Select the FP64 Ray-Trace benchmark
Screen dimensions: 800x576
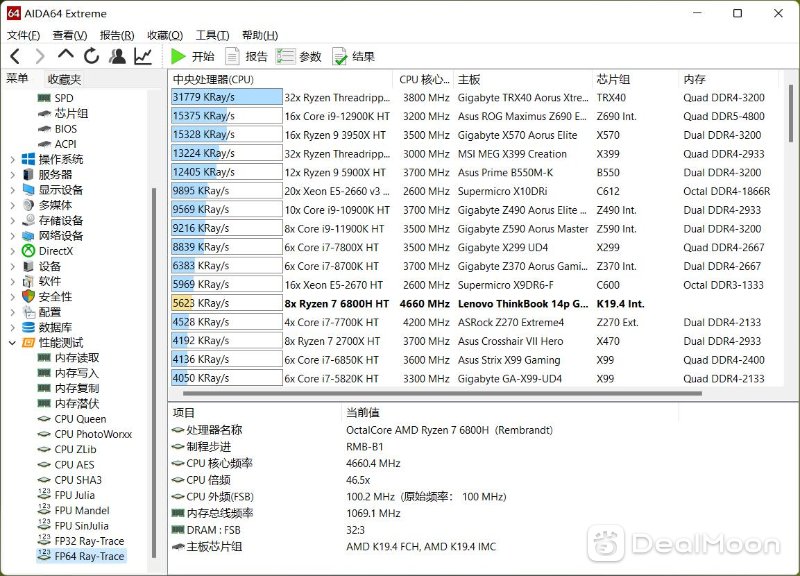89,556
